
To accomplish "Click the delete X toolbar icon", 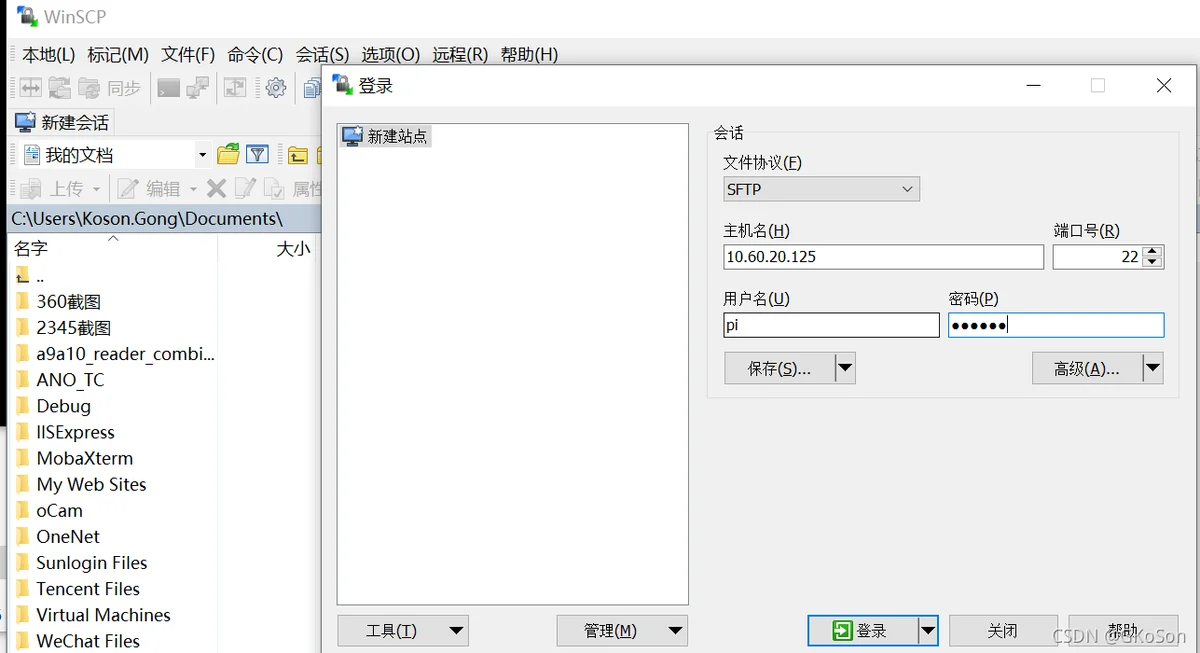I will coord(216,189).
